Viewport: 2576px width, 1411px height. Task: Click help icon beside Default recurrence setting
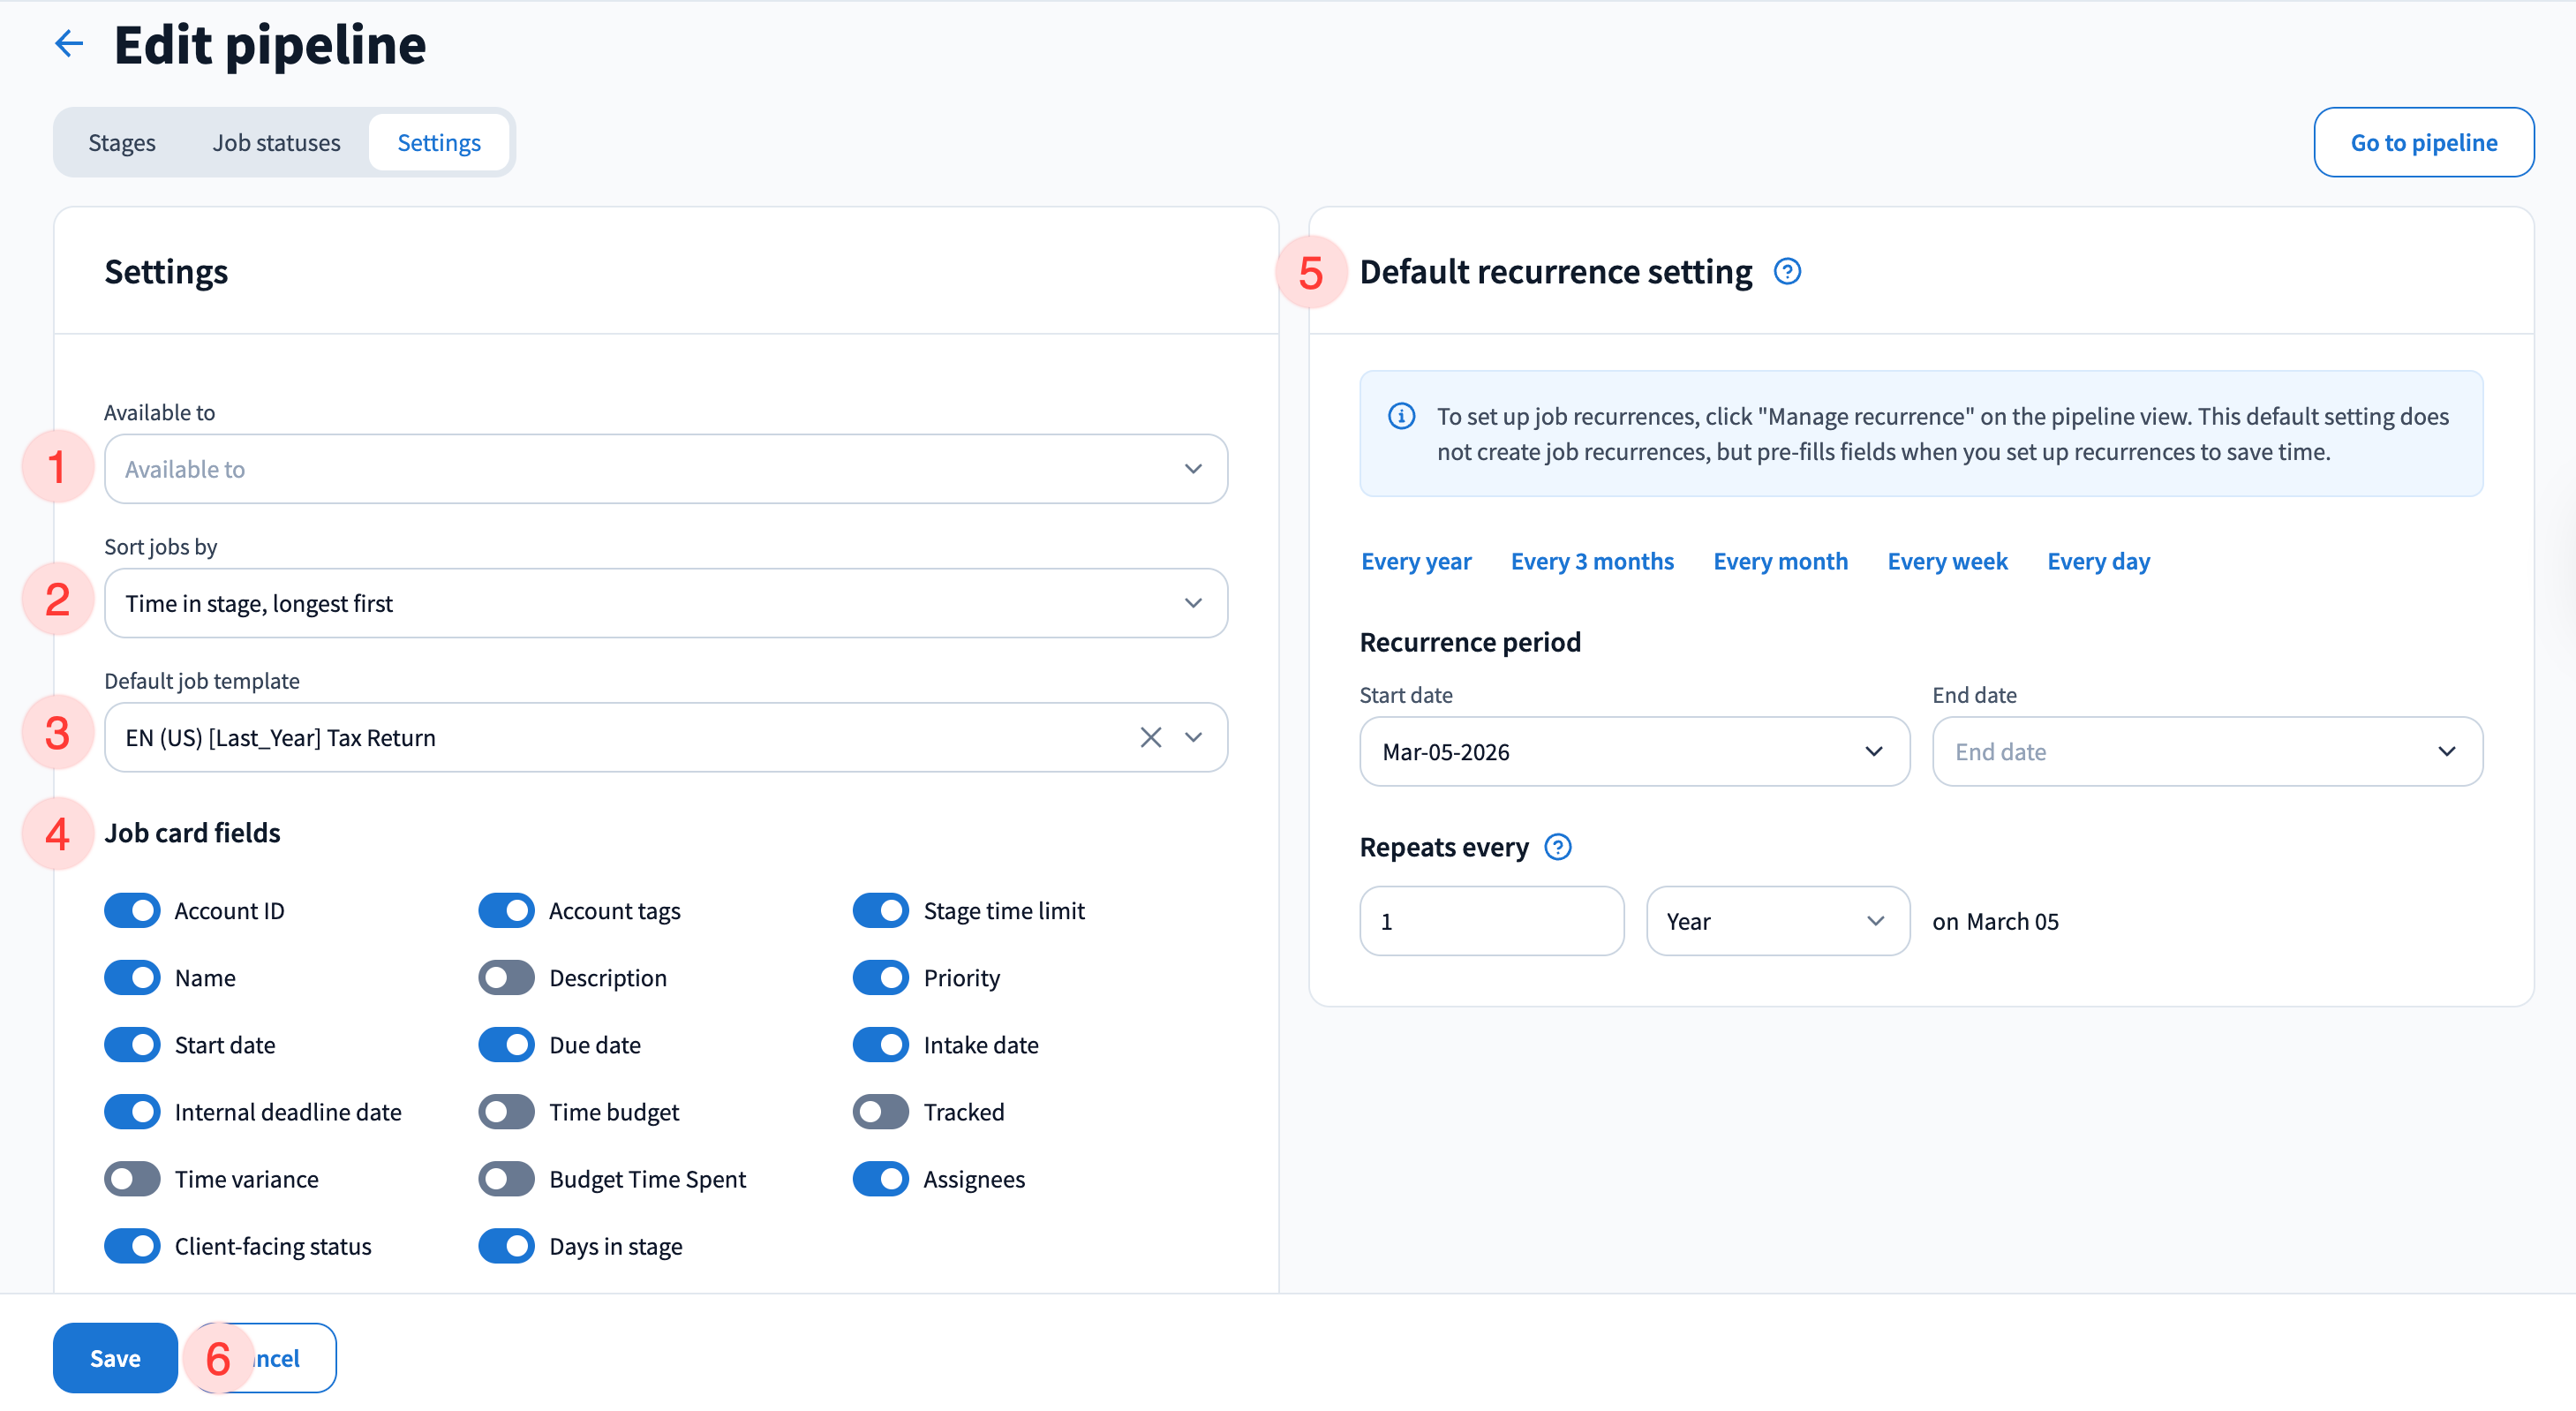tap(1787, 272)
